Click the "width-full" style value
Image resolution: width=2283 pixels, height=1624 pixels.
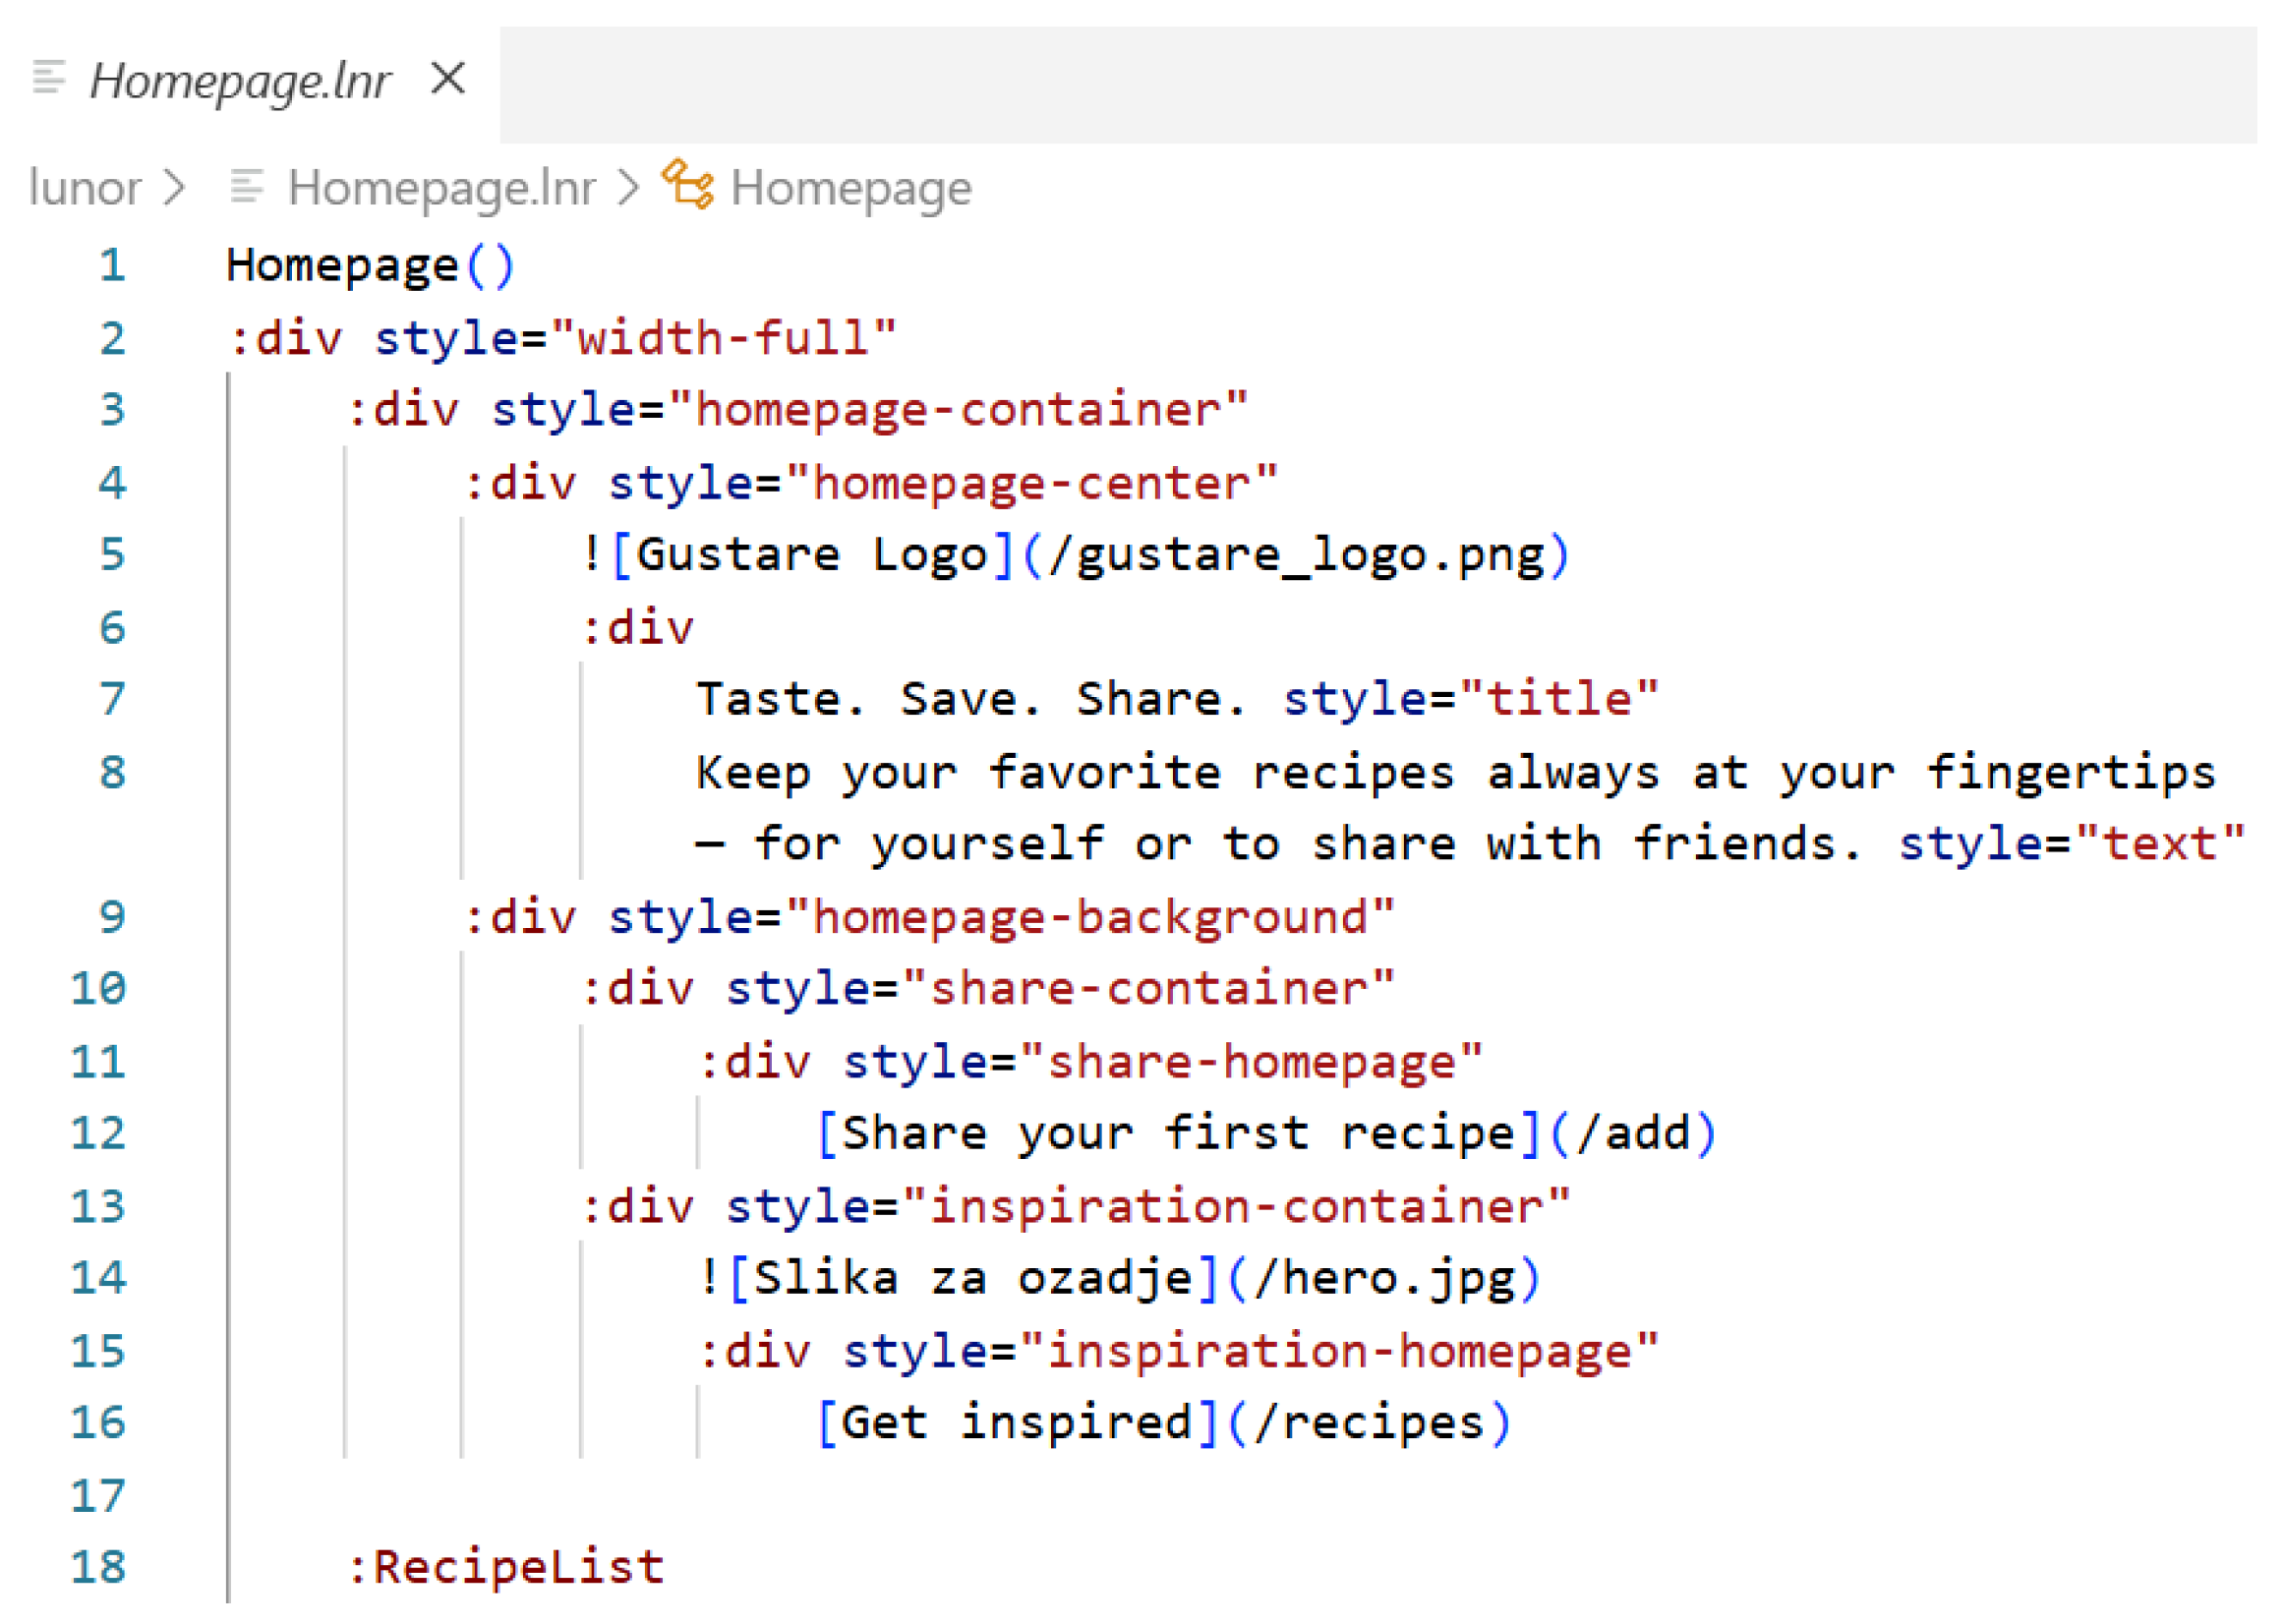click(x=722, y=338)
